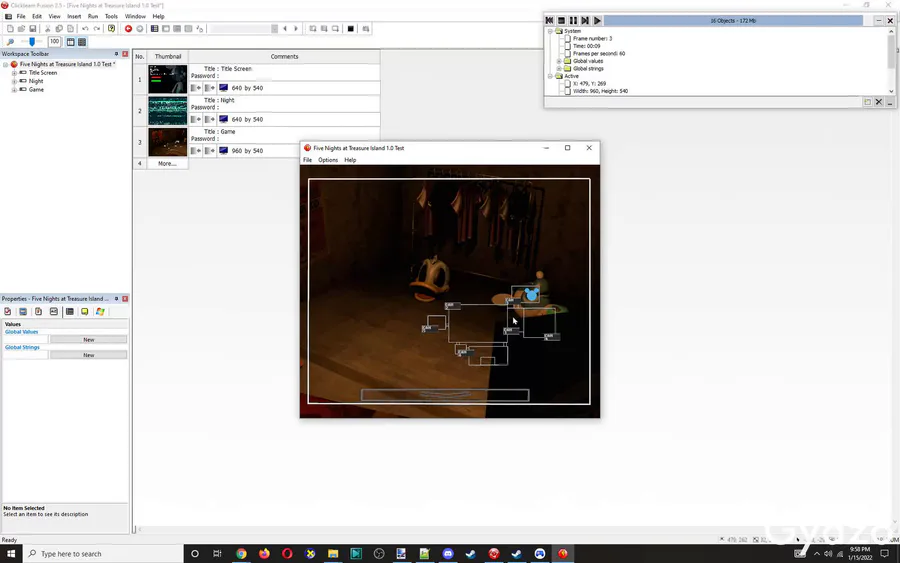Image resolution: width=900 pixels, height=563 pixels.
Task: Expand the Night frame in workspace tree
Action: [x=14, y=81]
